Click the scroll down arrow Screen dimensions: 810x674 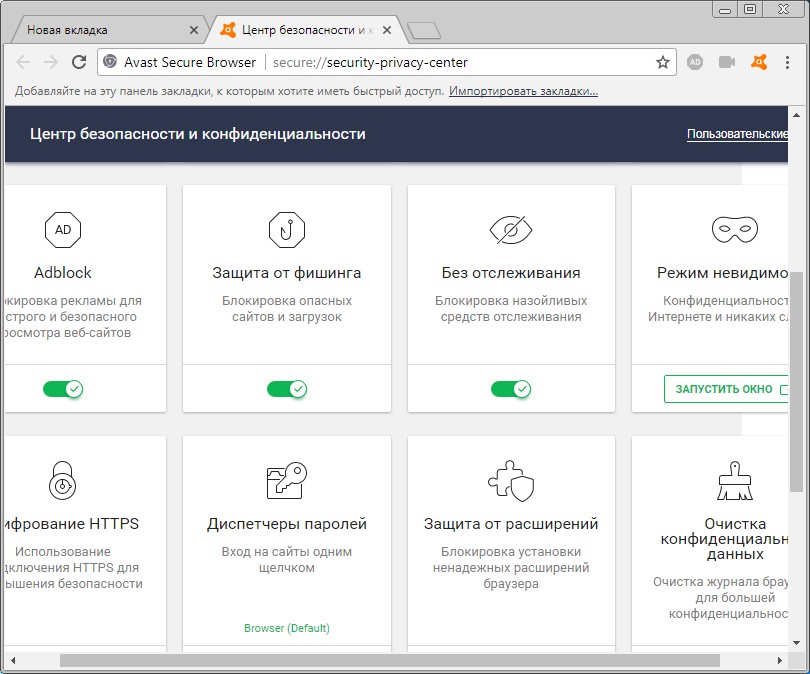tap(796, 643)
